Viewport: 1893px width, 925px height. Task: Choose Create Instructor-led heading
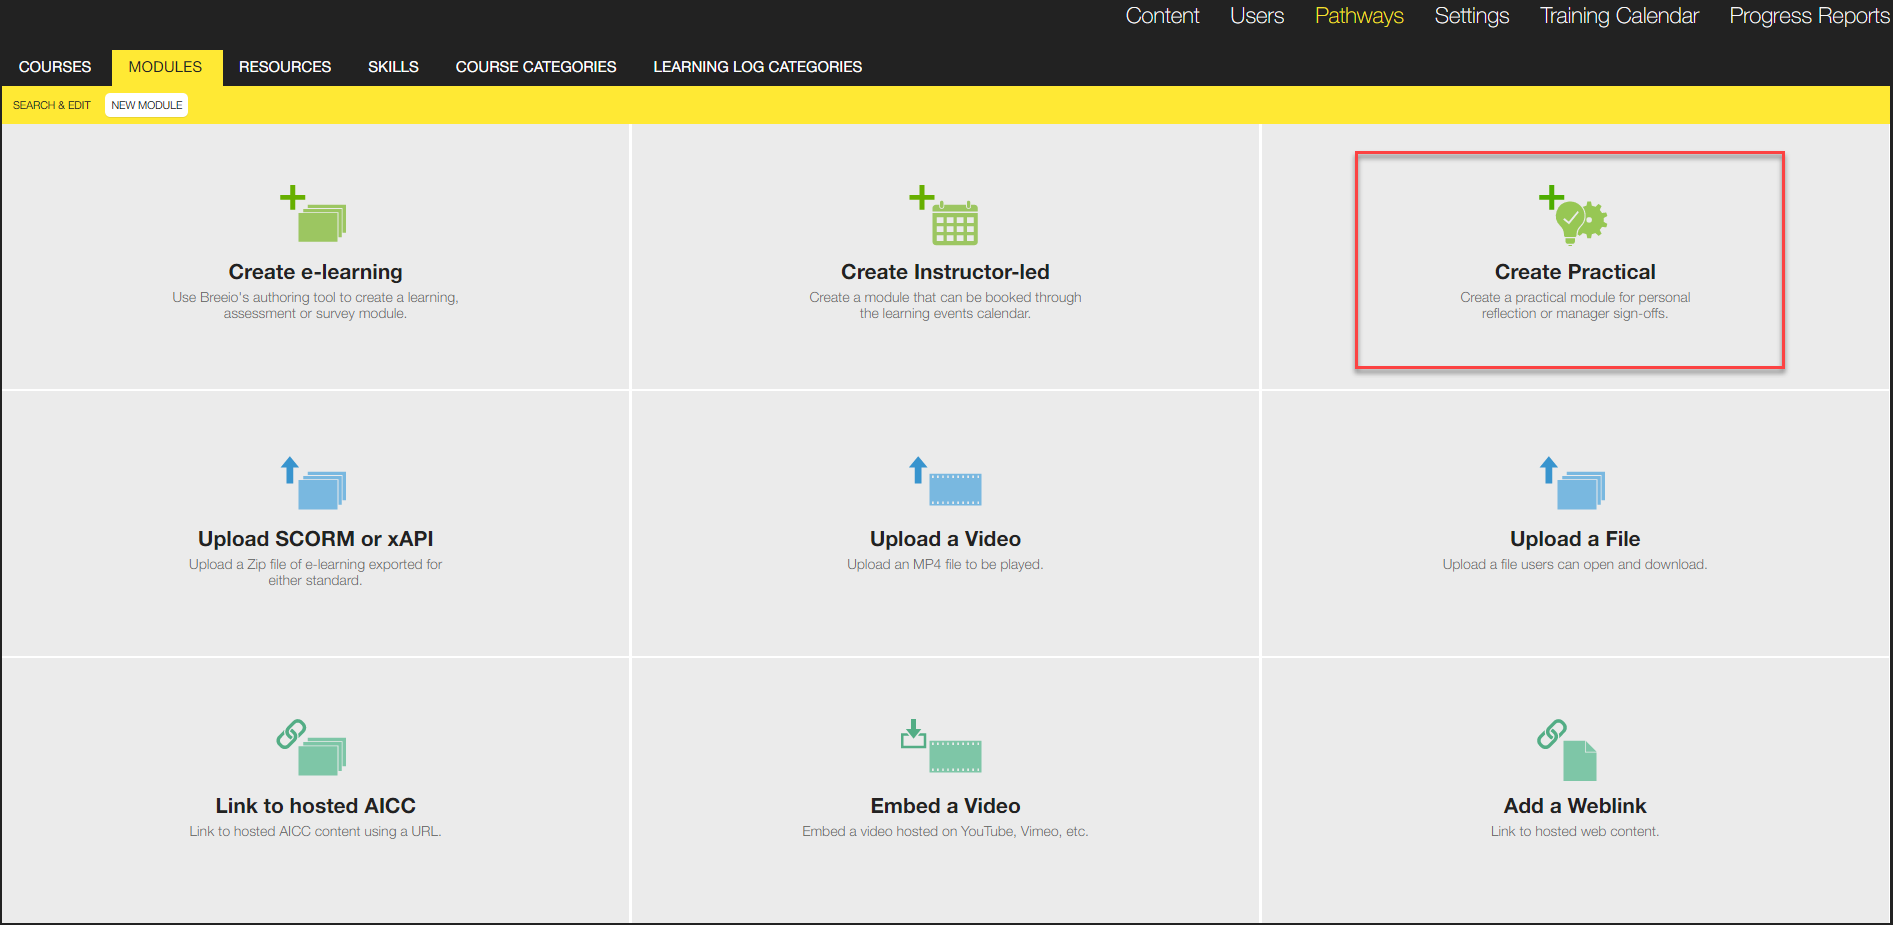945,272
